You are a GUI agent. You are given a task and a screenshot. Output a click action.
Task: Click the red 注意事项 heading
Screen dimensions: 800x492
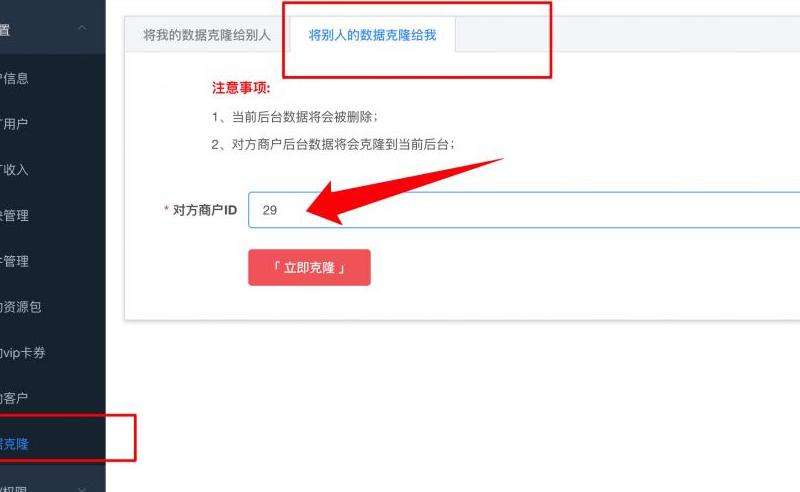241,88
